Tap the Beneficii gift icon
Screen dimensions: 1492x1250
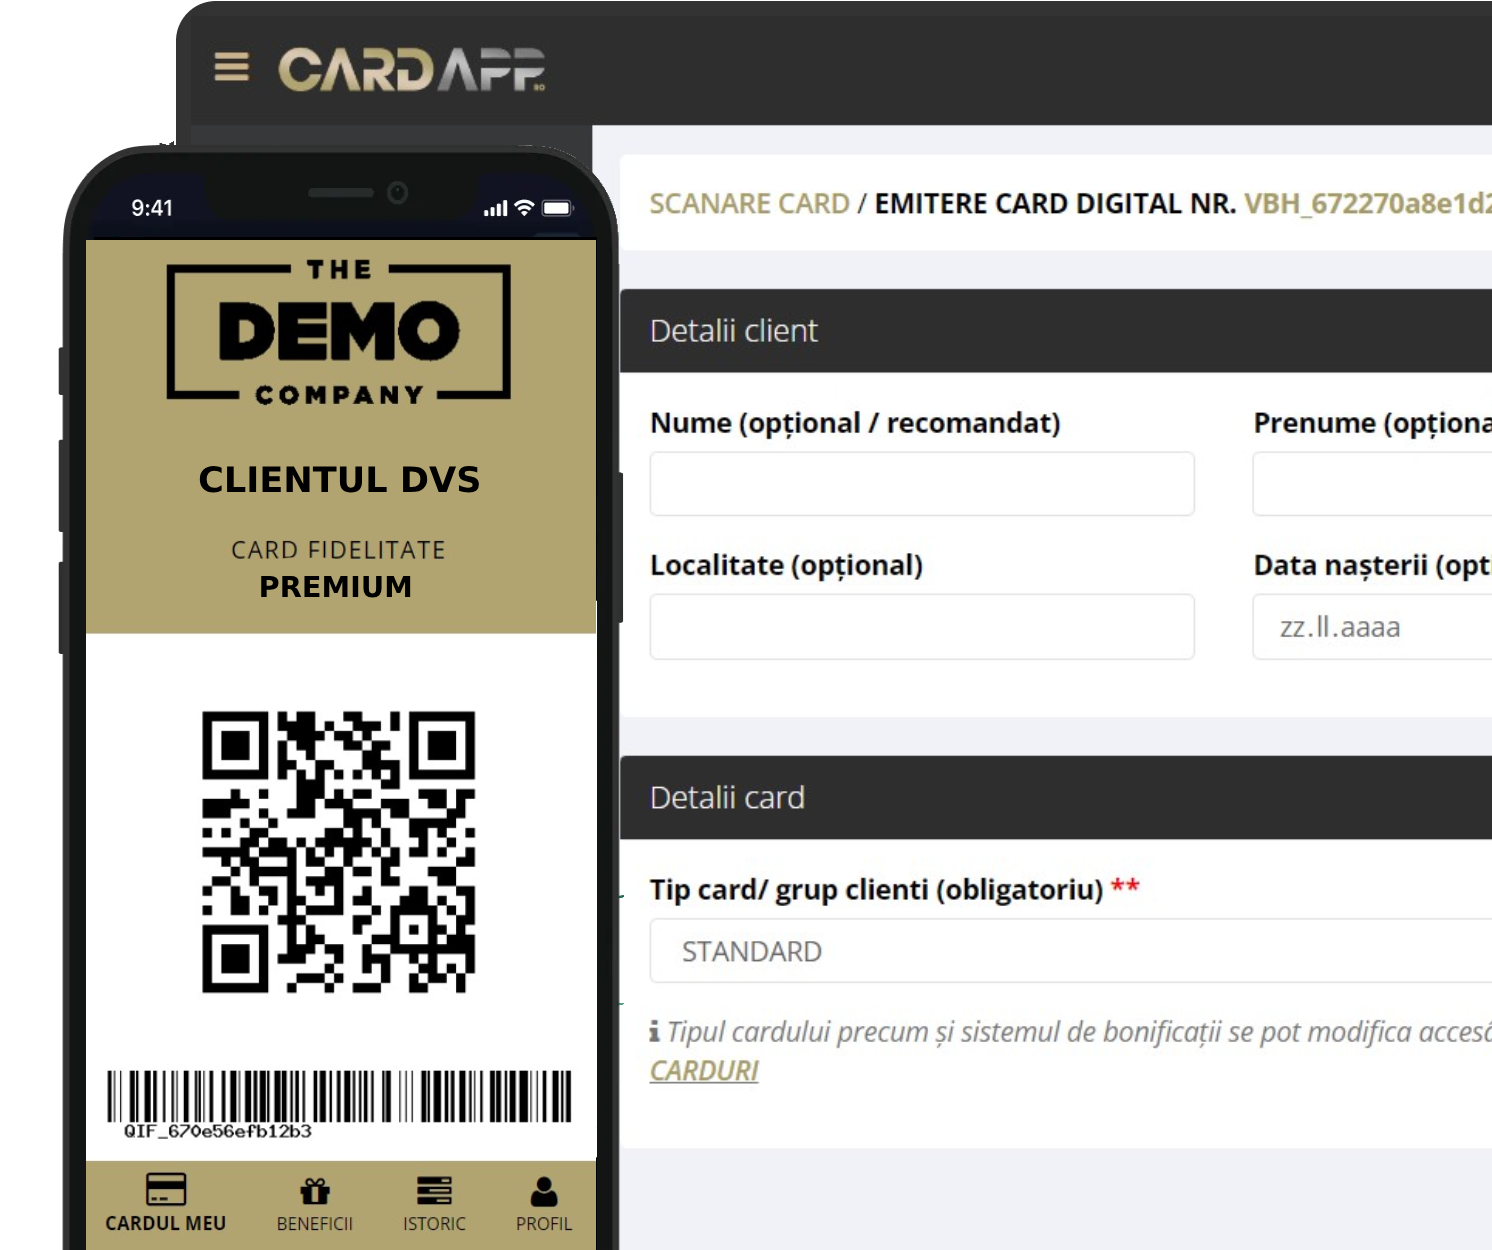[315, 1191]
